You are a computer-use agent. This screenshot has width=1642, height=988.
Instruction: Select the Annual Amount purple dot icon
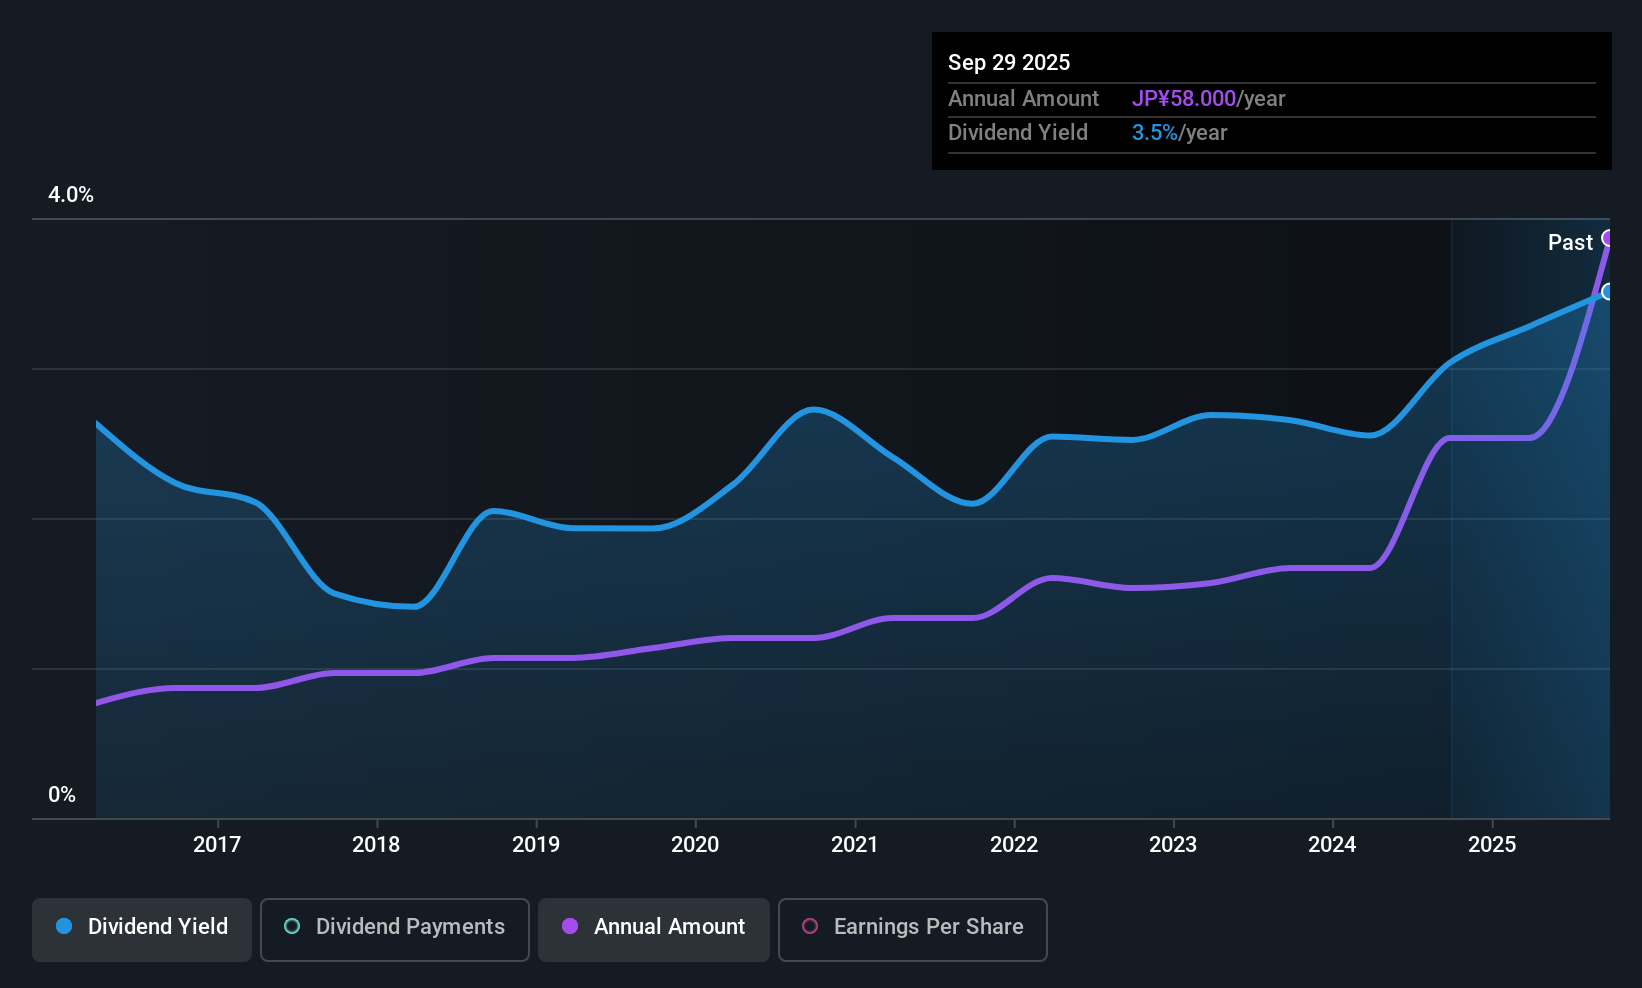570,927
